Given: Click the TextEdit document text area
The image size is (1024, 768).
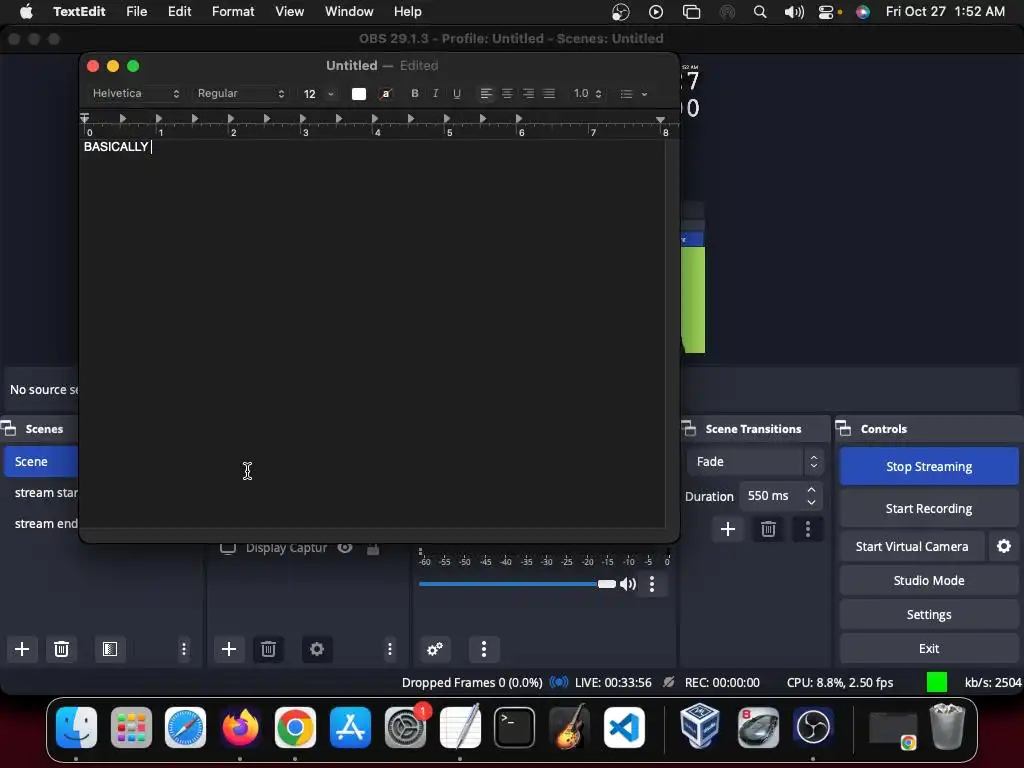Looking at the screenshot, I should pyautogui.click(x=372, y=333).
